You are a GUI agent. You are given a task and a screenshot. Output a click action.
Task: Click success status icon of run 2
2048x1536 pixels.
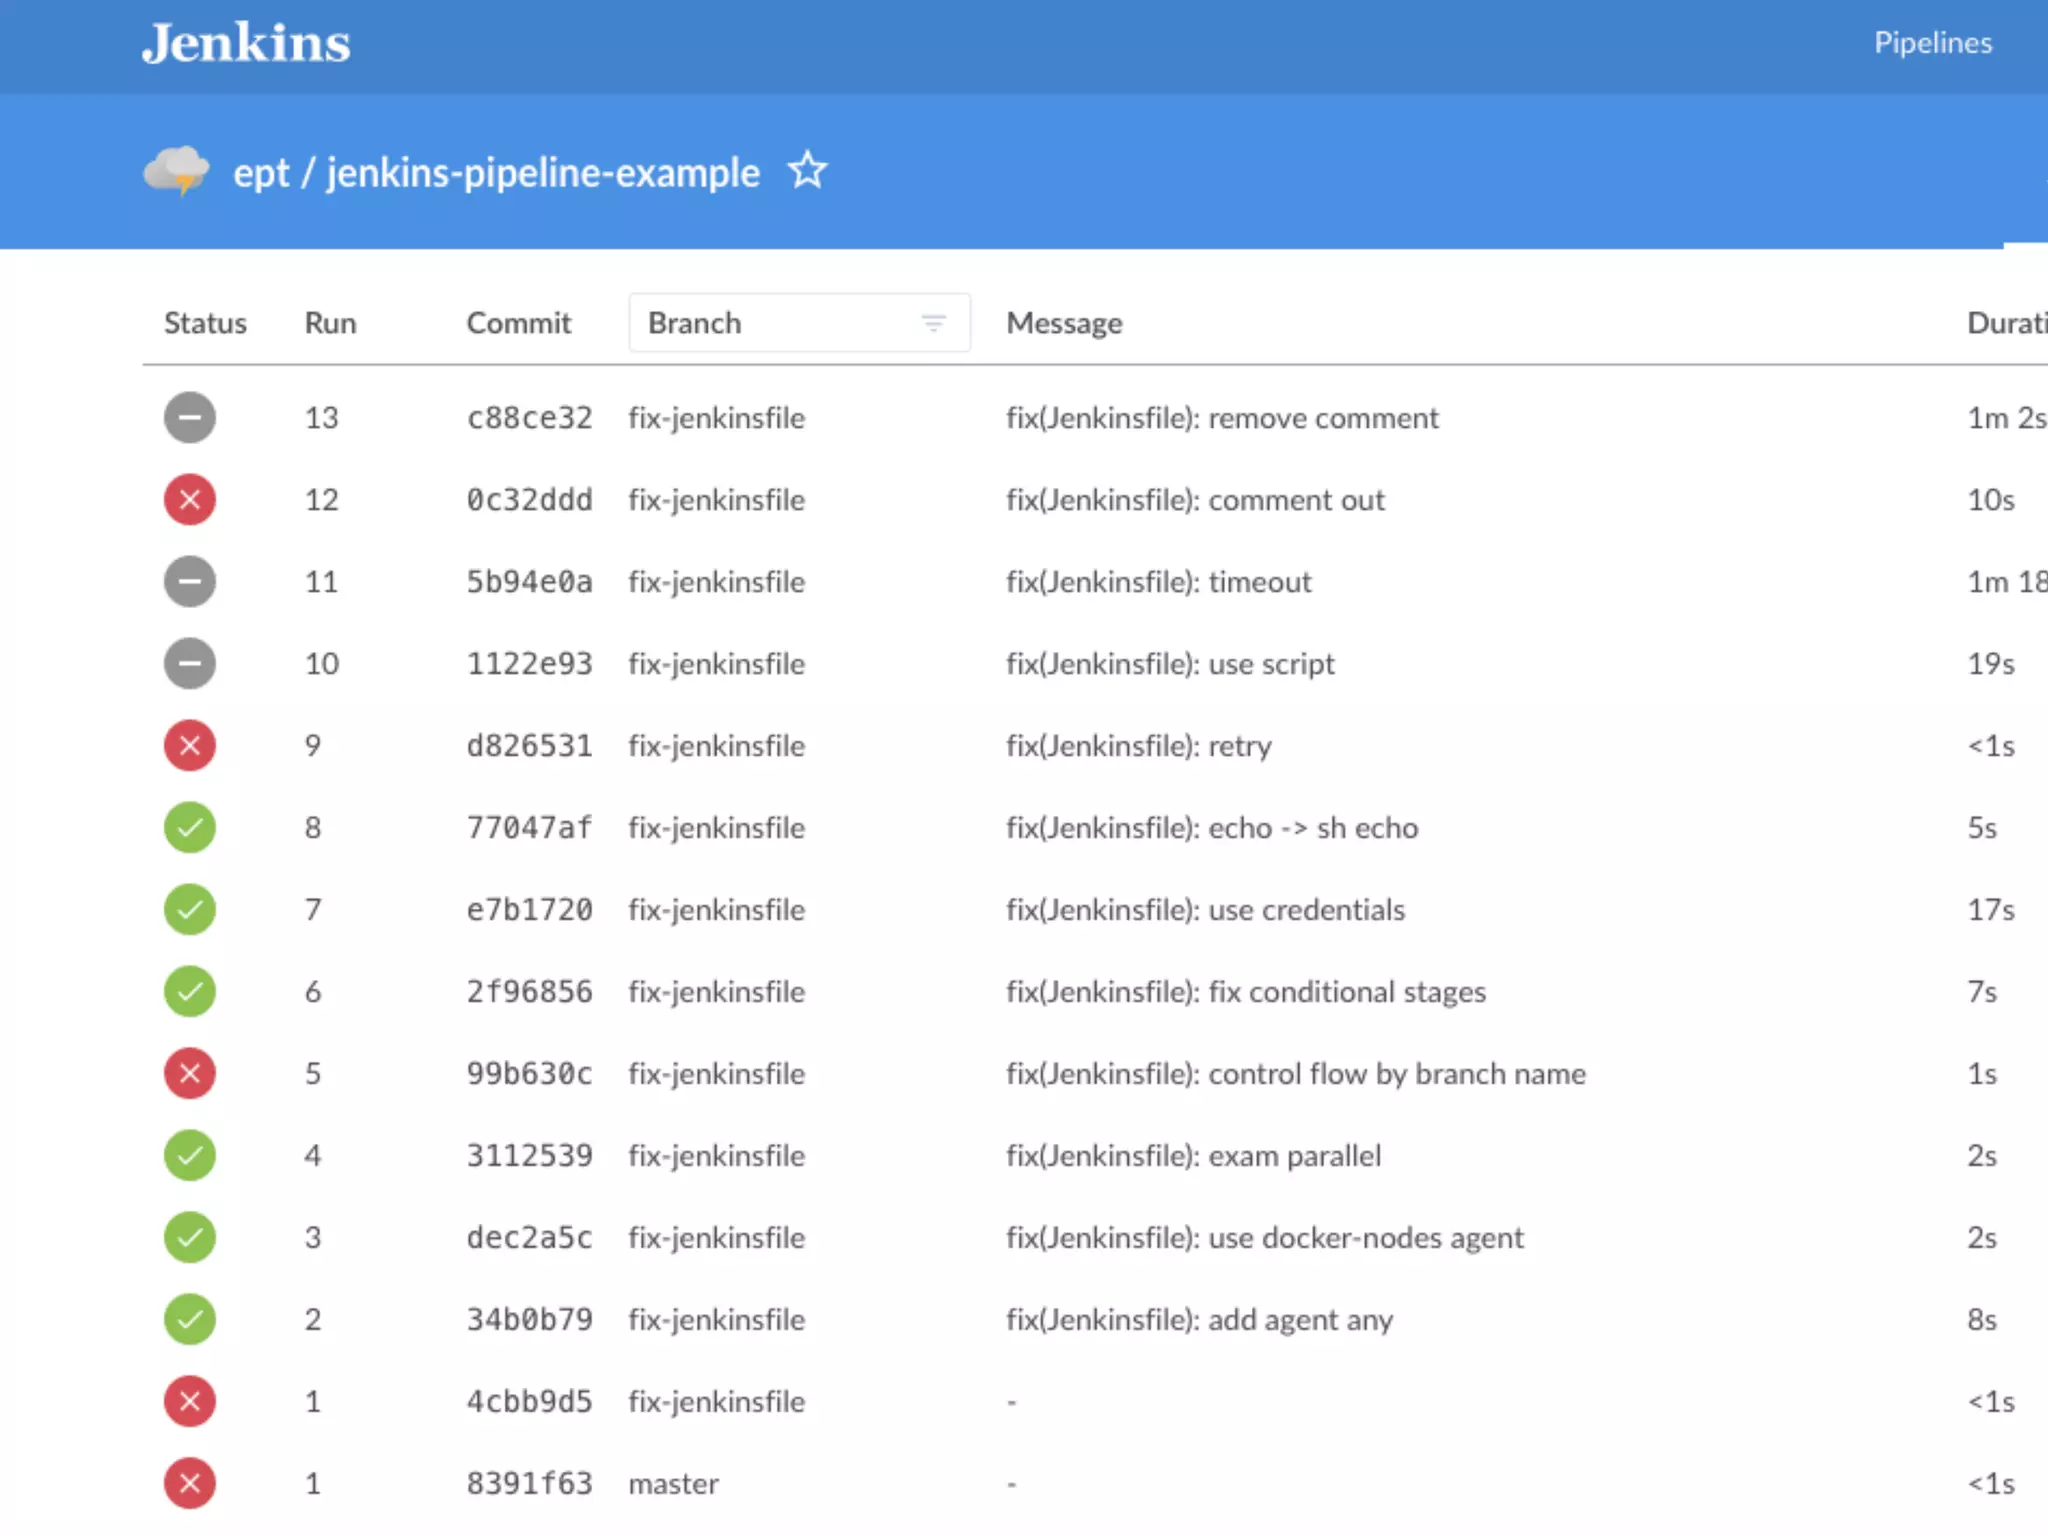point(190,1320)
